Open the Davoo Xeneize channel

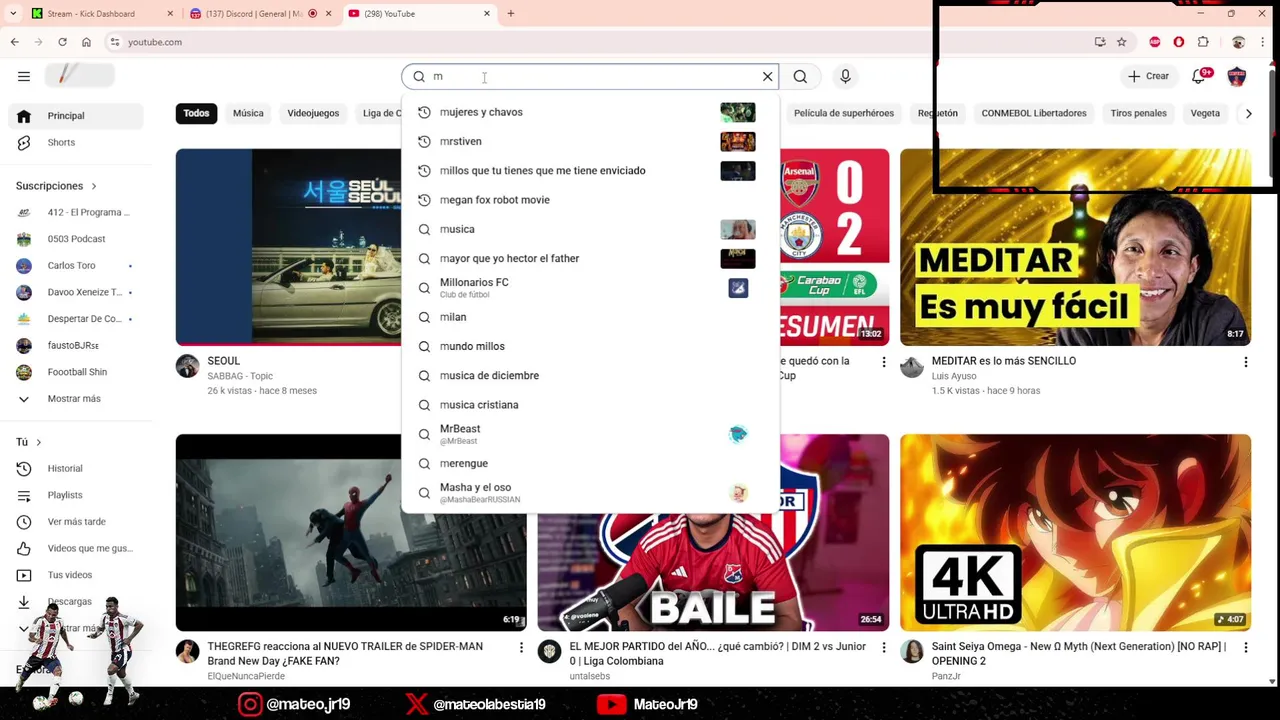point(76,292)
